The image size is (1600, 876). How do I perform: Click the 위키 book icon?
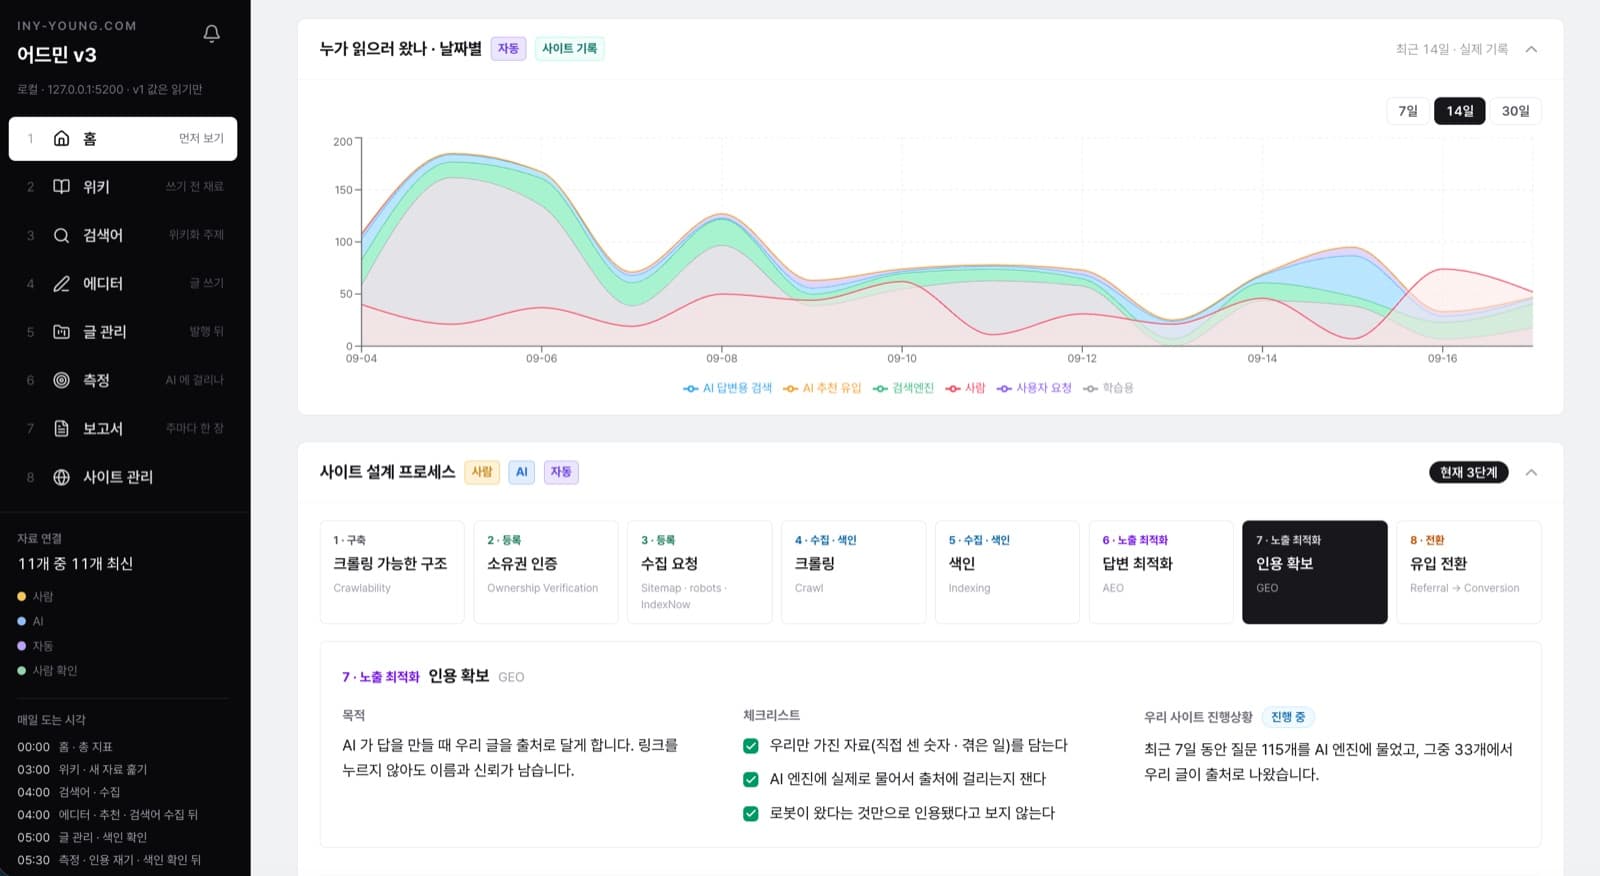61,186
